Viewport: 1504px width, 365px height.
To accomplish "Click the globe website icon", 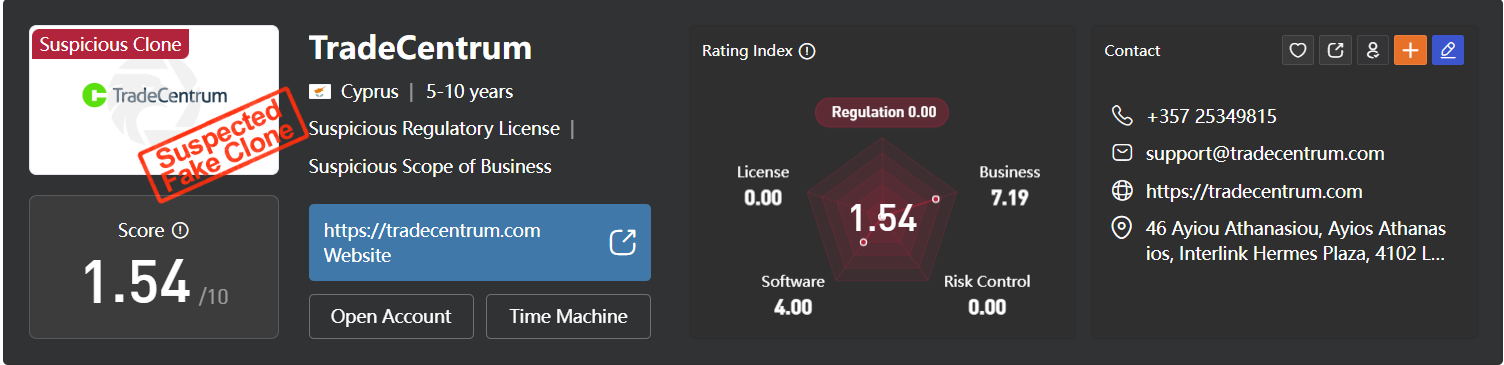I will click(1122, 191).
